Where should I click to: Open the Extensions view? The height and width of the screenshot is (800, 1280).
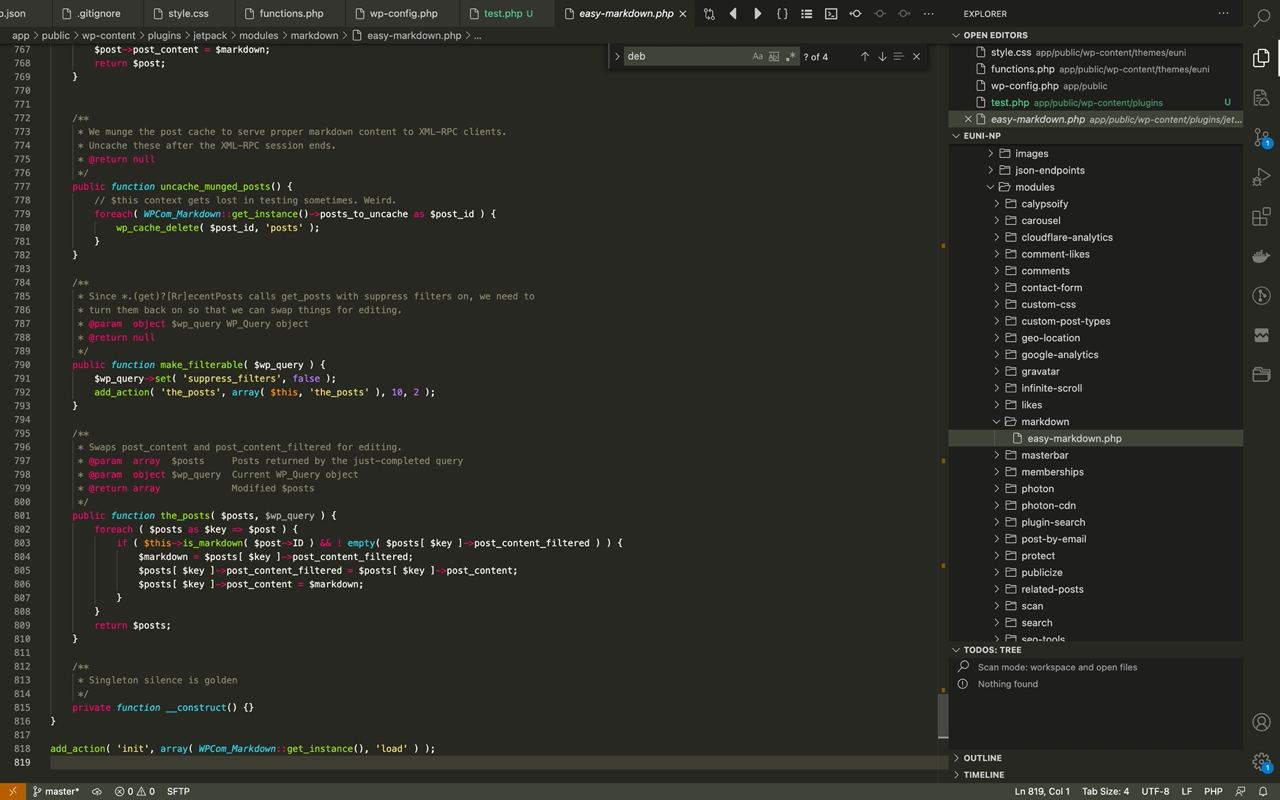1261,217
